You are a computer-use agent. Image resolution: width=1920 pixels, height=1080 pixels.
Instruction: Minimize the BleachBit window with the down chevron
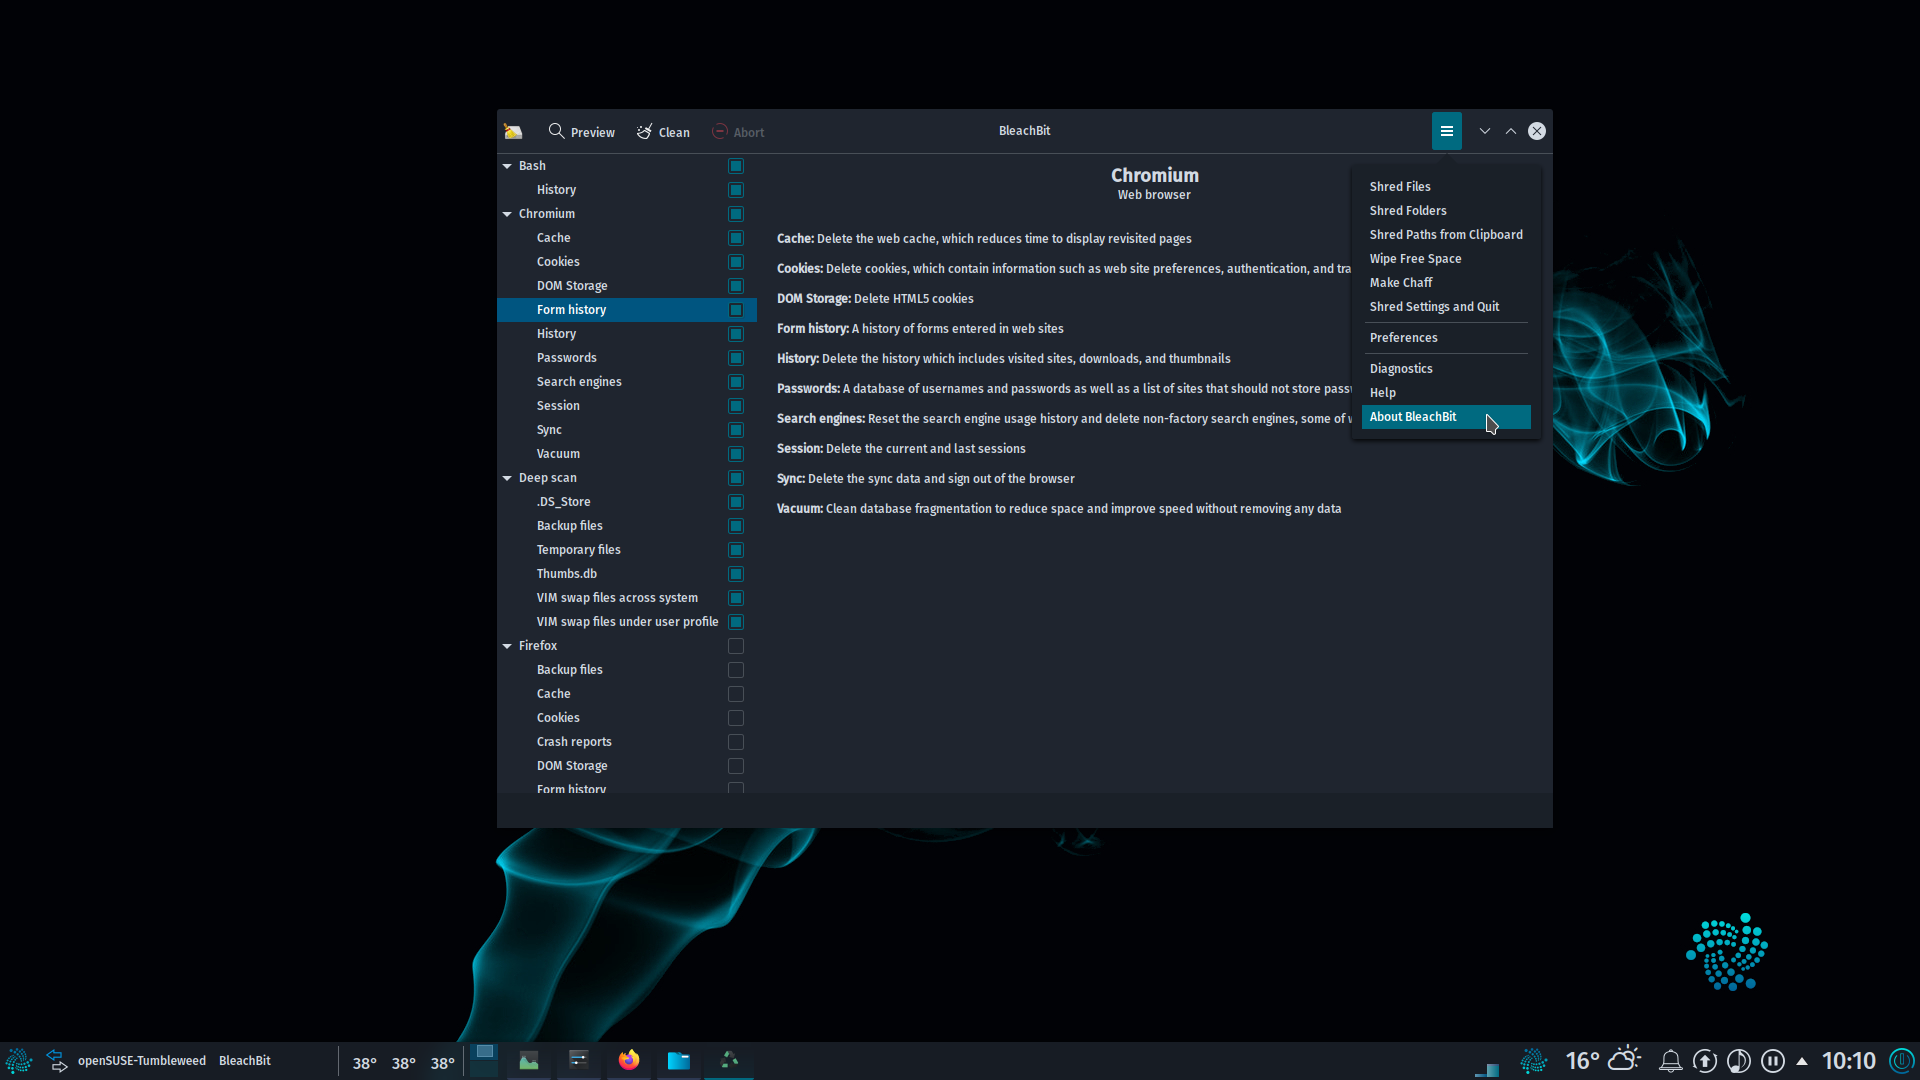point(1484,131)
